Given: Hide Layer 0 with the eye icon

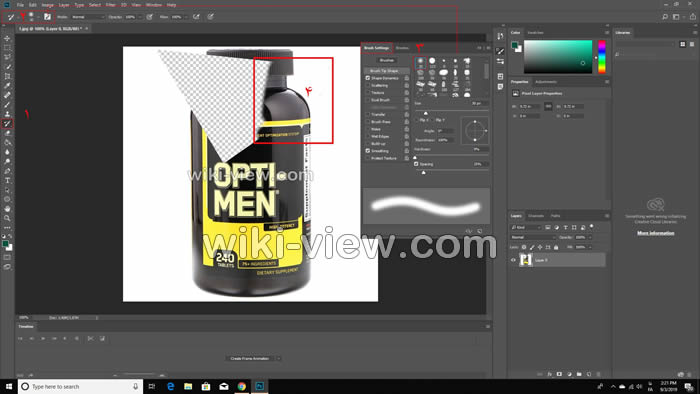Looking at the screenshot, I should 513,260.
